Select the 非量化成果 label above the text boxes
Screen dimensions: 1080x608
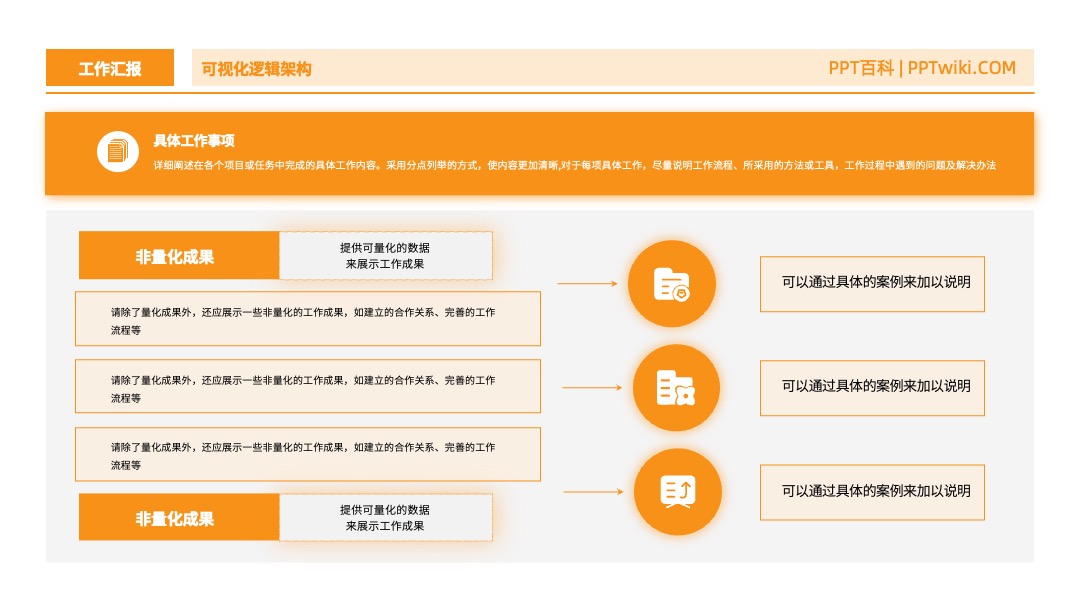tap(179, 255)
